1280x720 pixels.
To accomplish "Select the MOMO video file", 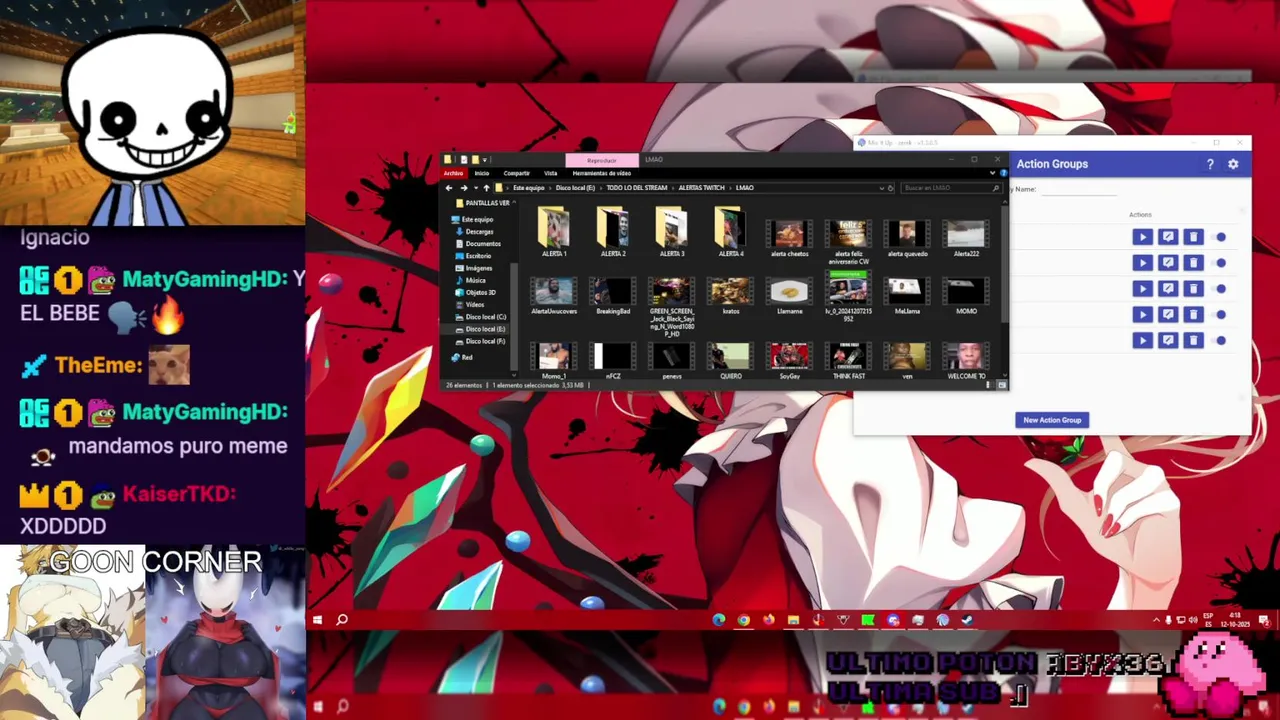I will click(x=966, y=295).
